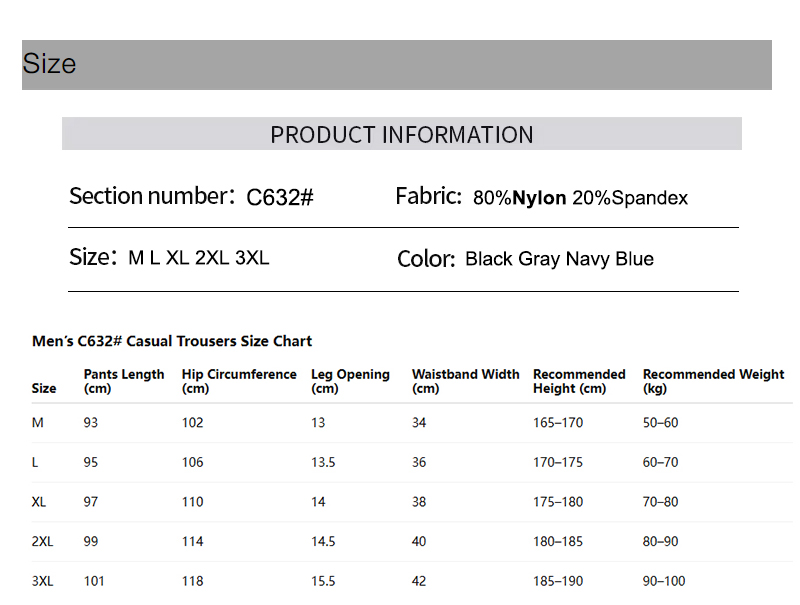Click the Size header bar

397,65
